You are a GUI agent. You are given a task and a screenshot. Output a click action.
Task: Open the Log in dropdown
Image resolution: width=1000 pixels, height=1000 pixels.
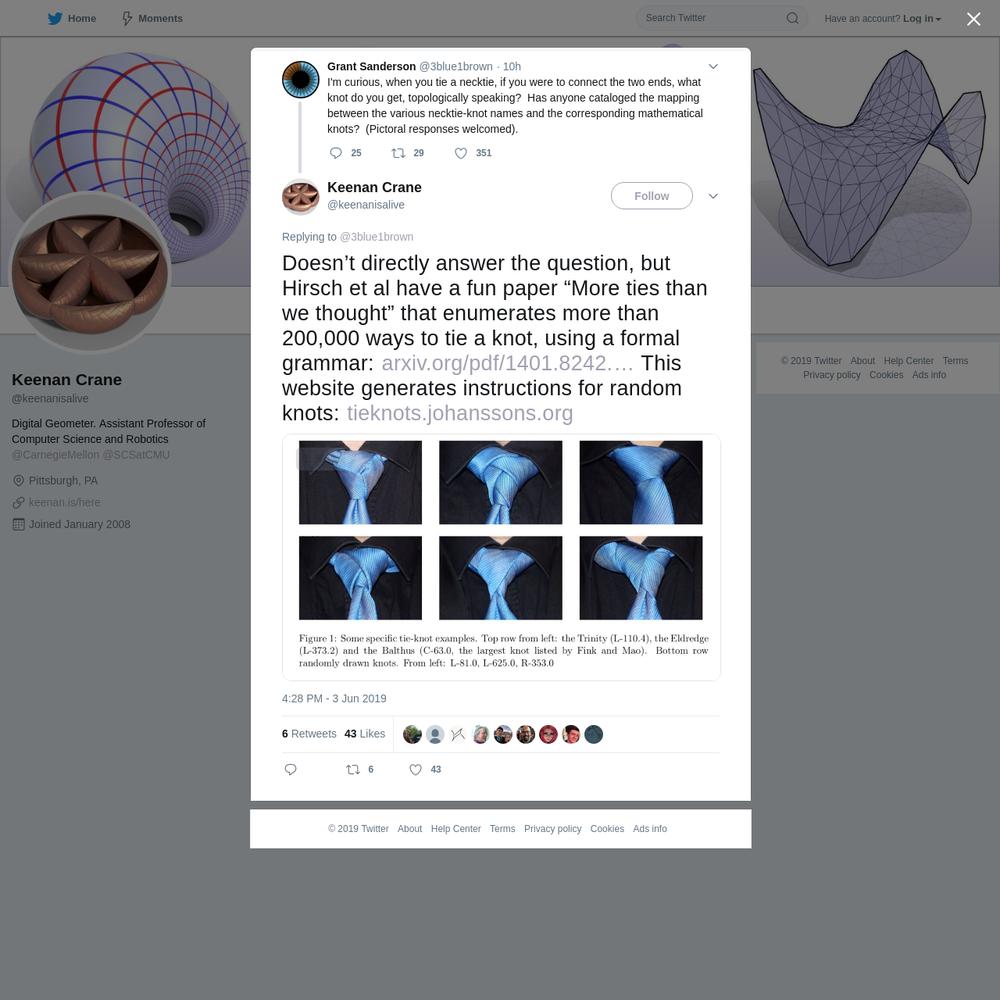pos(922,18)
